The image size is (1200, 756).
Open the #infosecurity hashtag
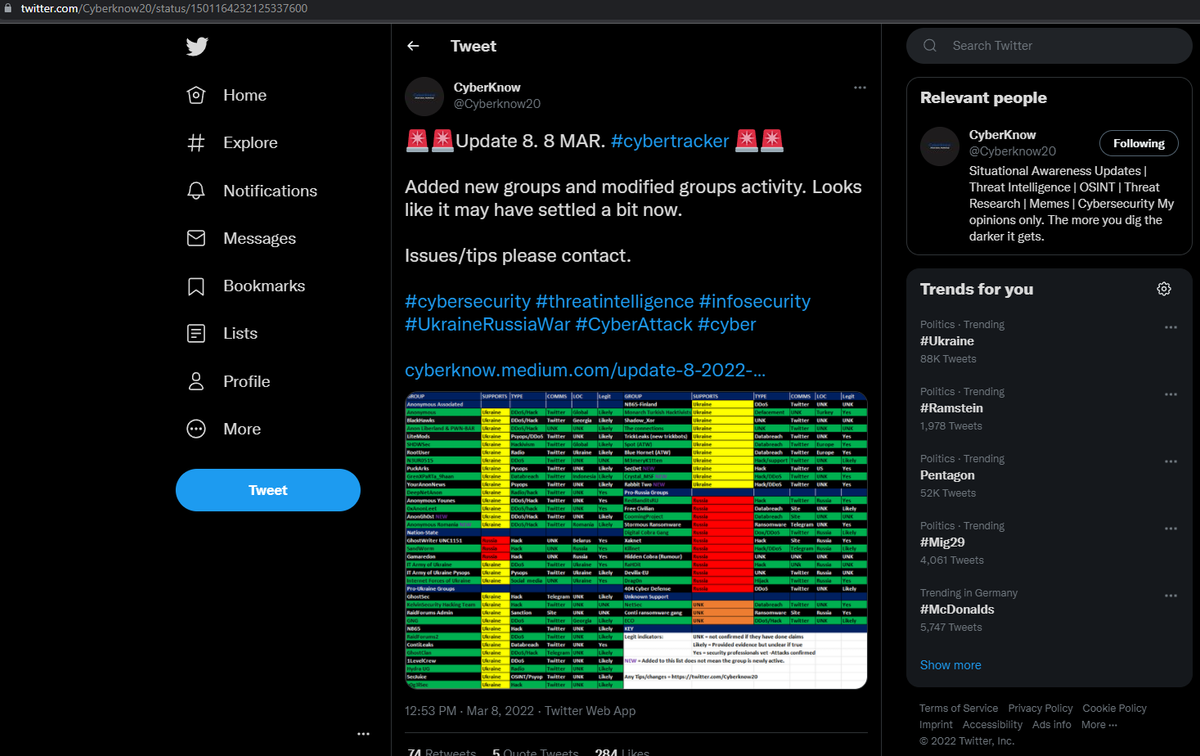[755, 301]
